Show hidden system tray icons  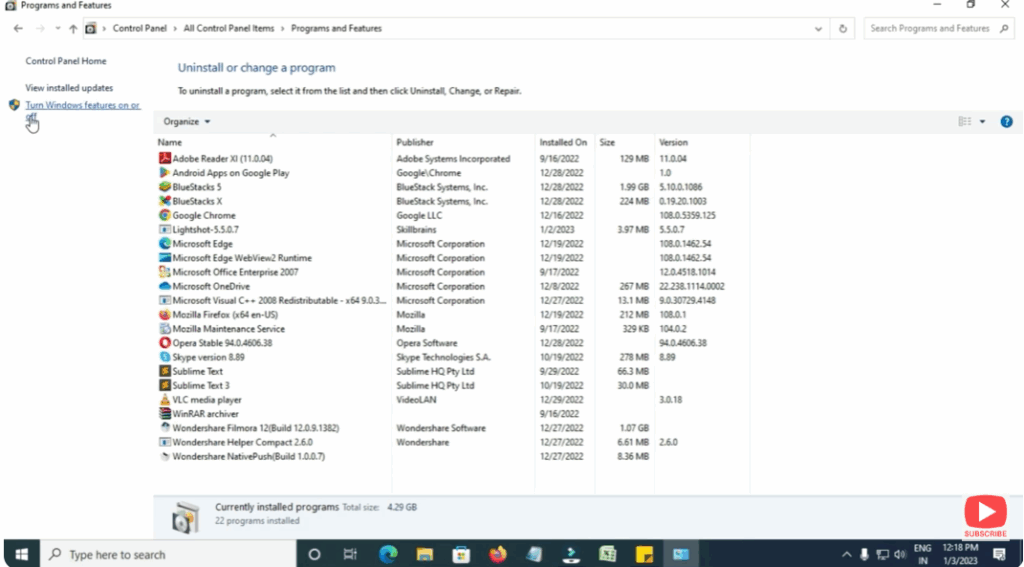click(846, 555)
